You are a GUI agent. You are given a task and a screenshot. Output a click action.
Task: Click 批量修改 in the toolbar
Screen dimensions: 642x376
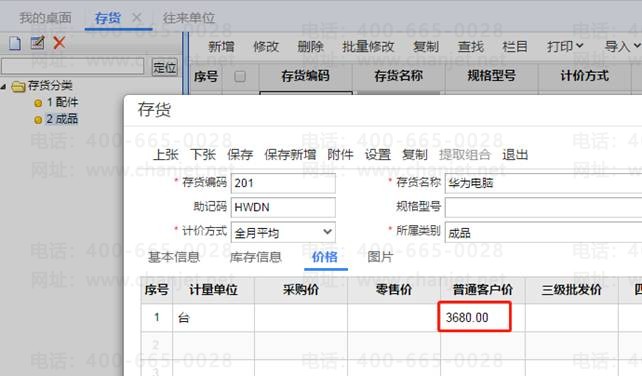tap(368, 47)
